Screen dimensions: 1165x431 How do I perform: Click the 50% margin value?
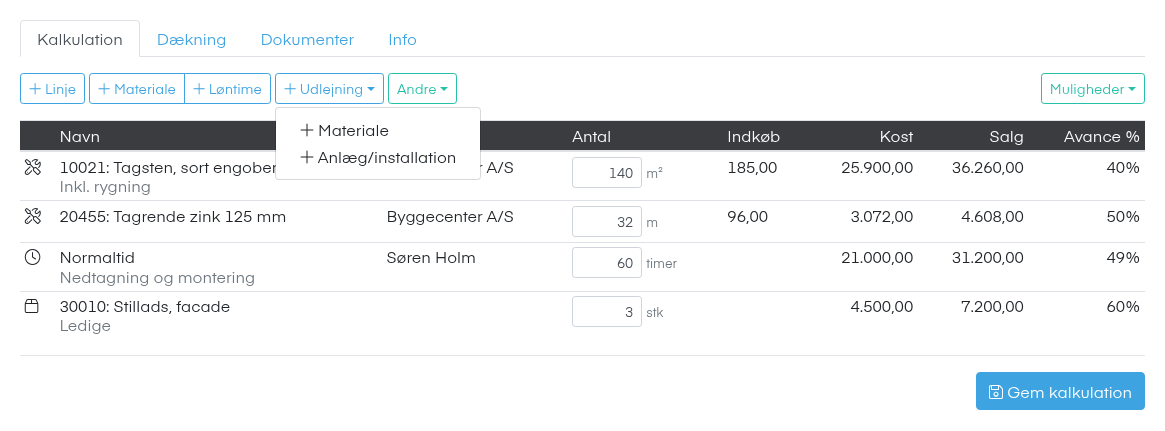[x=1123, y=217]
